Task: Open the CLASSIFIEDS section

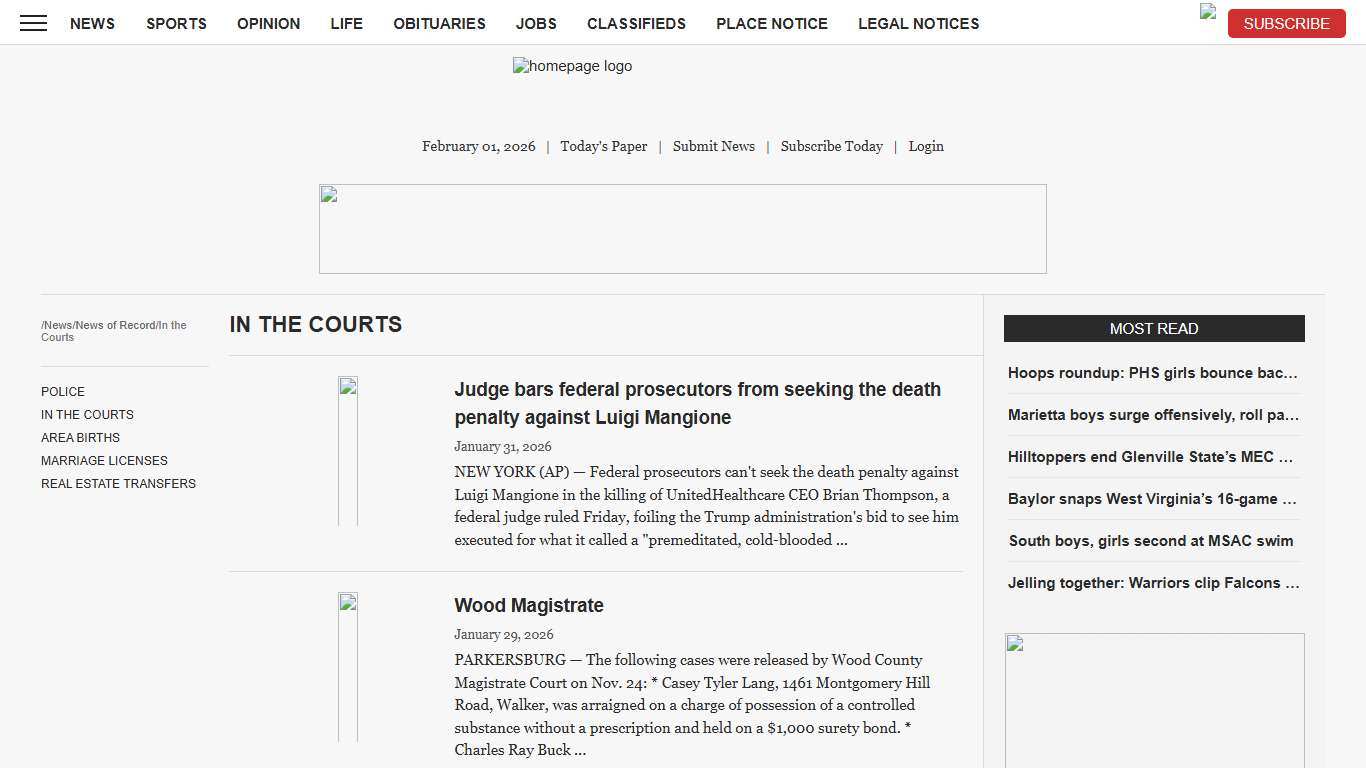Action: click(636, 23)
